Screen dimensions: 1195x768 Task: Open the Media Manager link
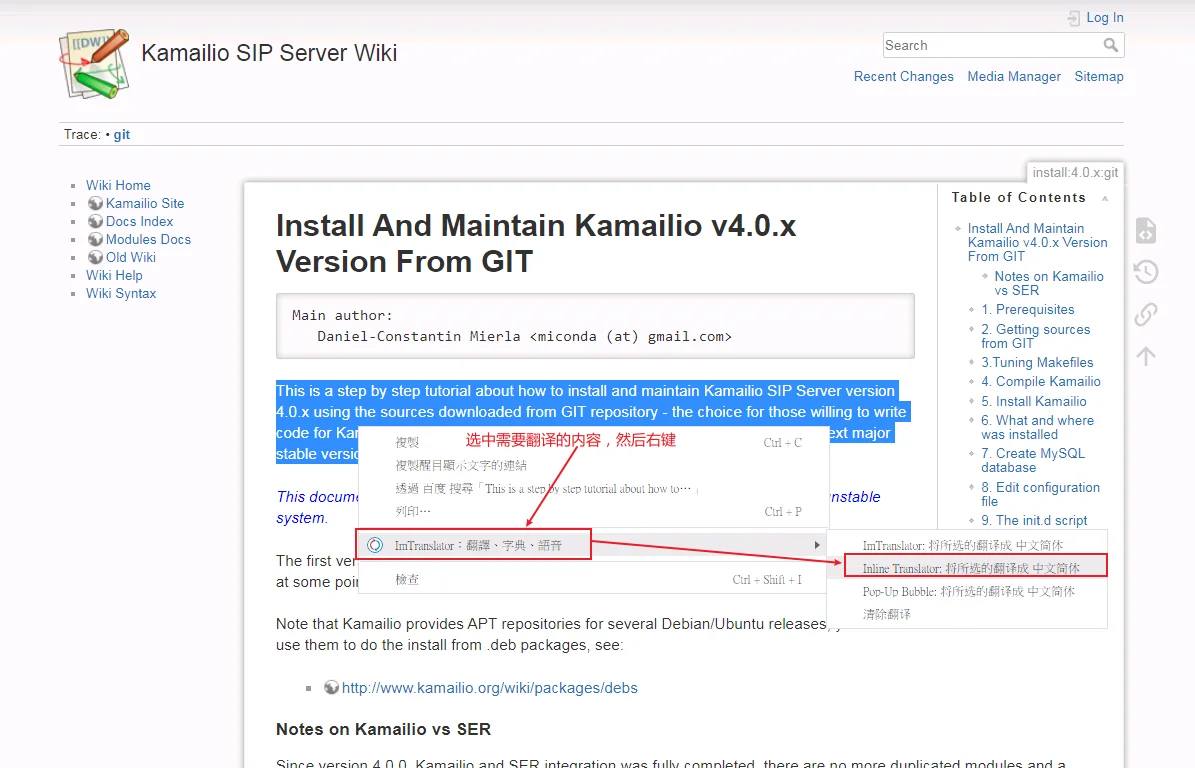click(x=1014, y=76)
